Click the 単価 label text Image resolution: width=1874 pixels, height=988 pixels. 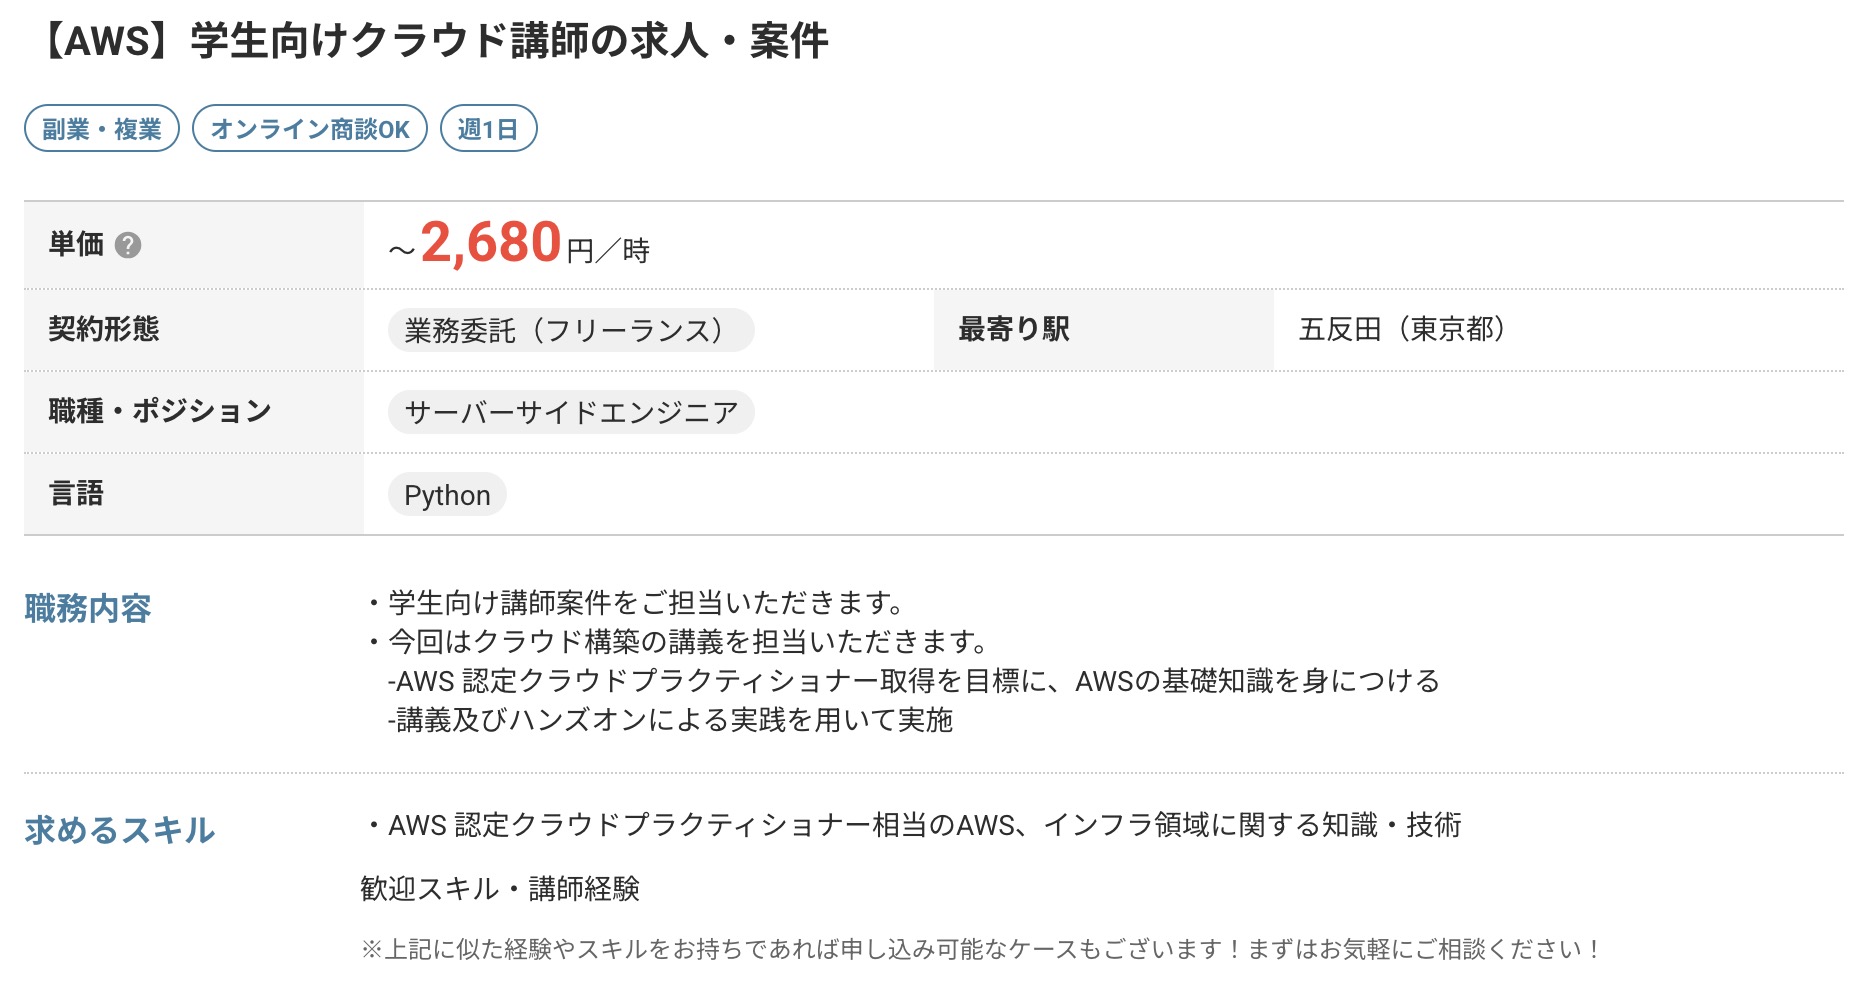coord(76,244)
